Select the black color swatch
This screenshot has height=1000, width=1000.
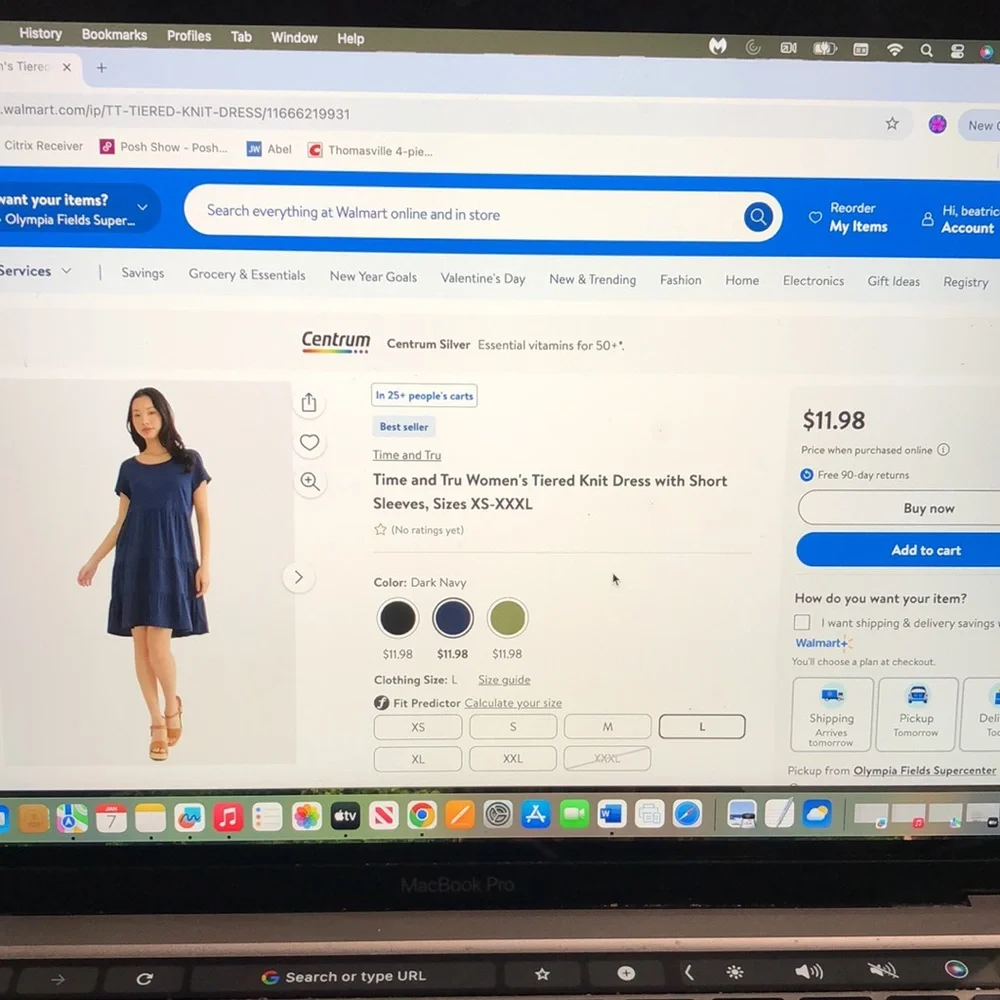pos(397,618)
